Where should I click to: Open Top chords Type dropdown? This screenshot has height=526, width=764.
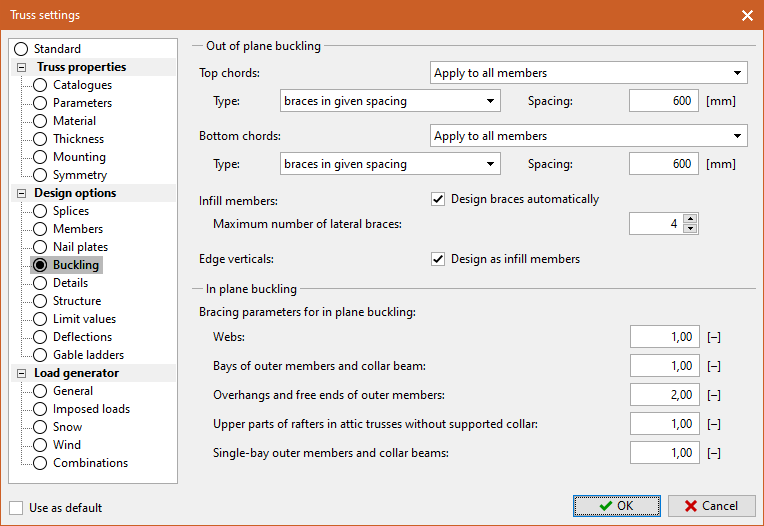pyautogui.click(x=389, y=101)
